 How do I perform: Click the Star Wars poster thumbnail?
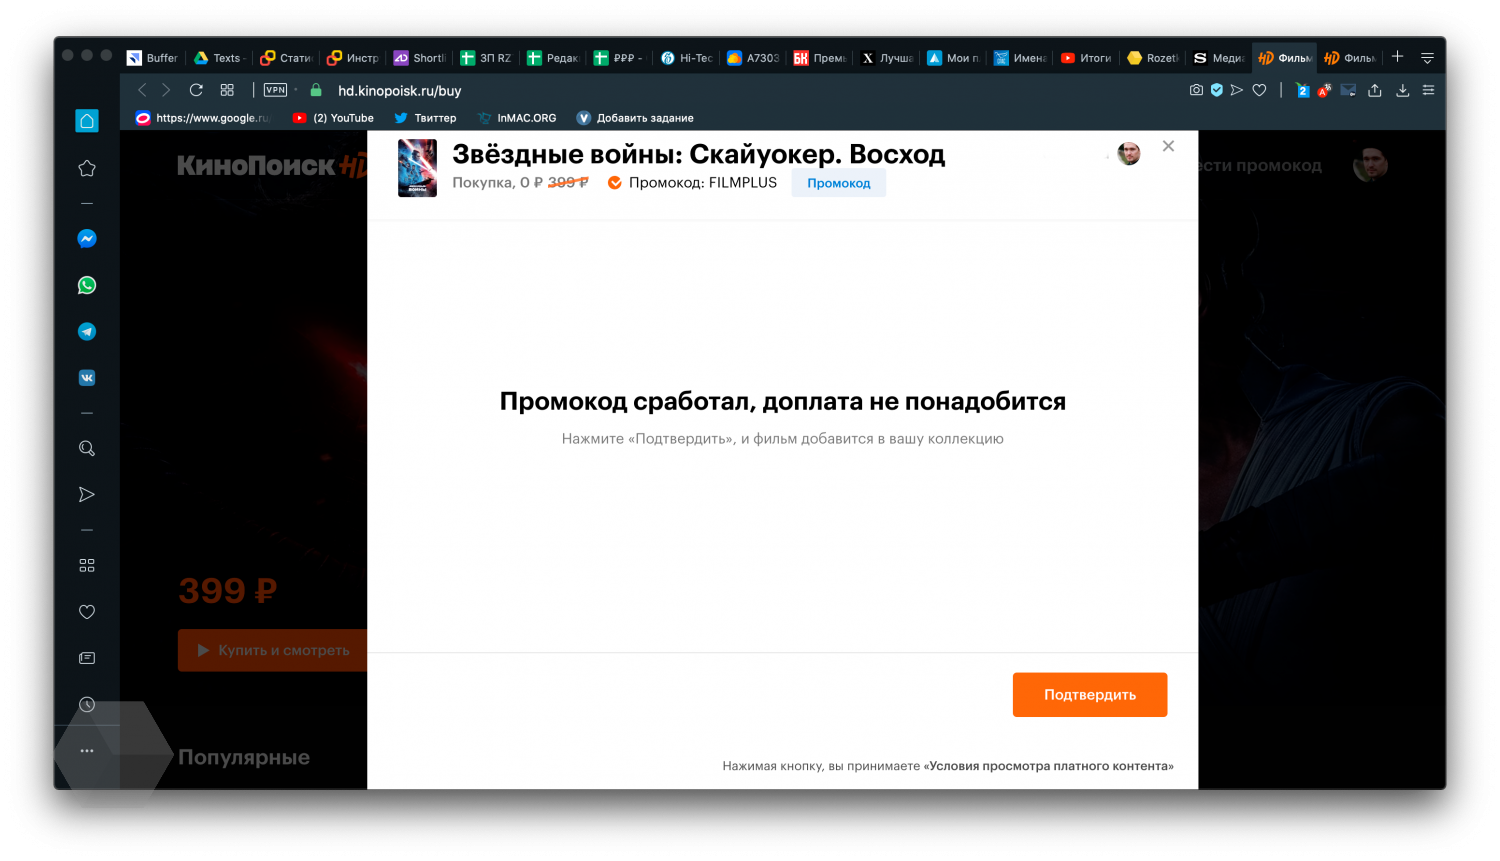417,168
